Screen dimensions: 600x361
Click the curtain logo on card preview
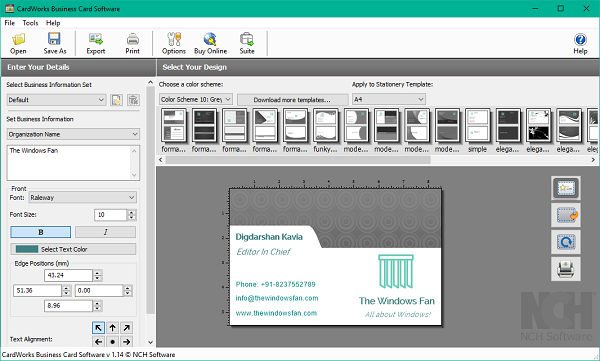point(396,271)
